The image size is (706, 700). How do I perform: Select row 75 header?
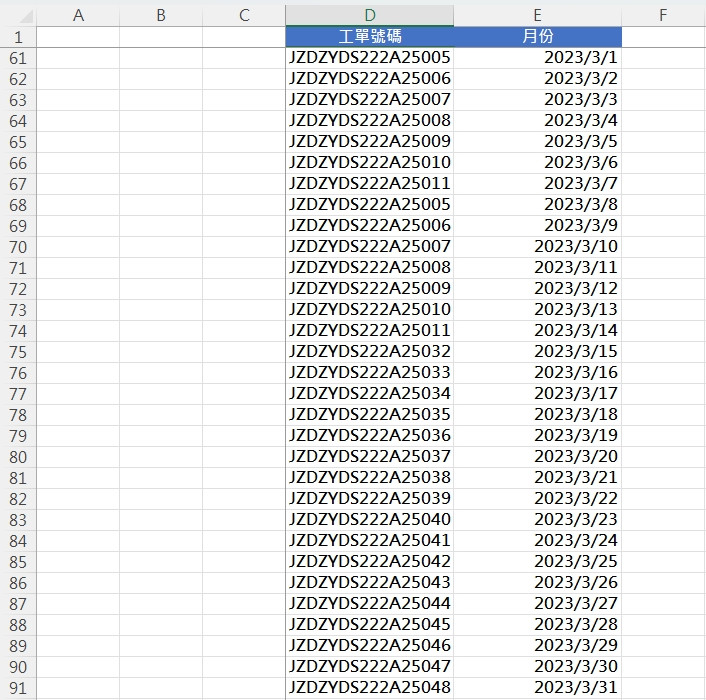click(x=18, y=352)
